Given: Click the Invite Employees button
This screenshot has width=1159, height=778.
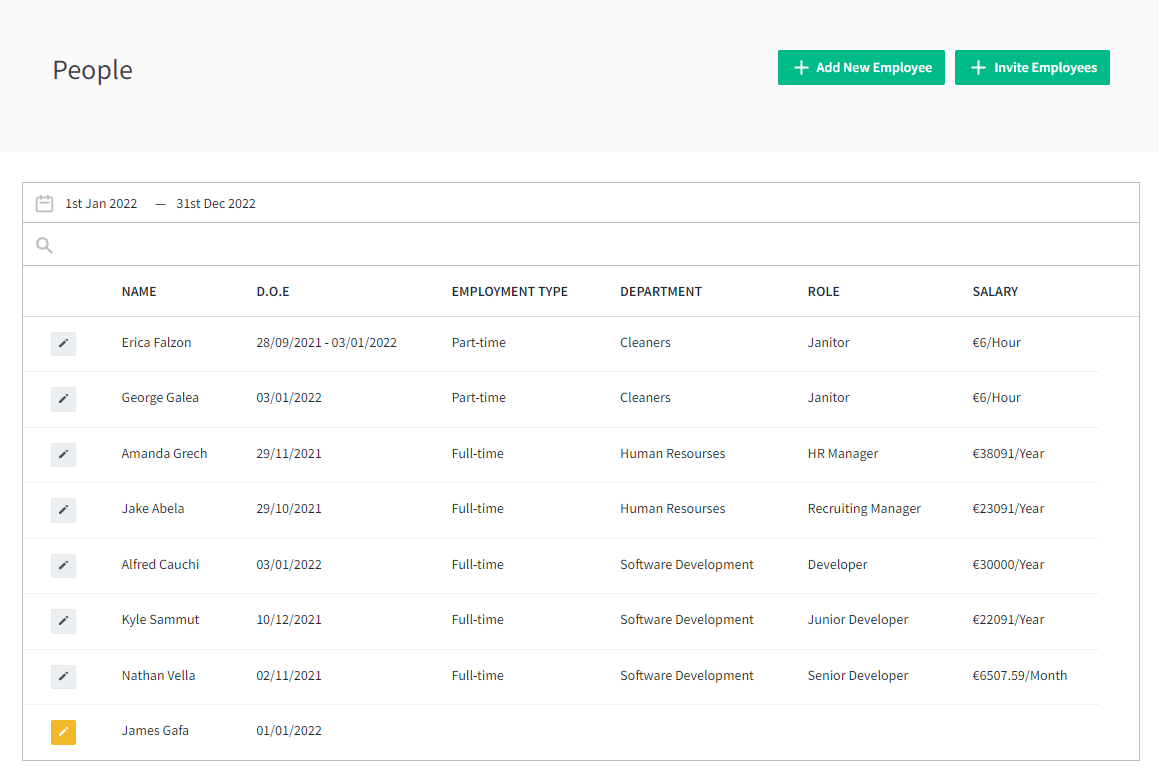Looking at the screenshot, I should click(1032, 67).
